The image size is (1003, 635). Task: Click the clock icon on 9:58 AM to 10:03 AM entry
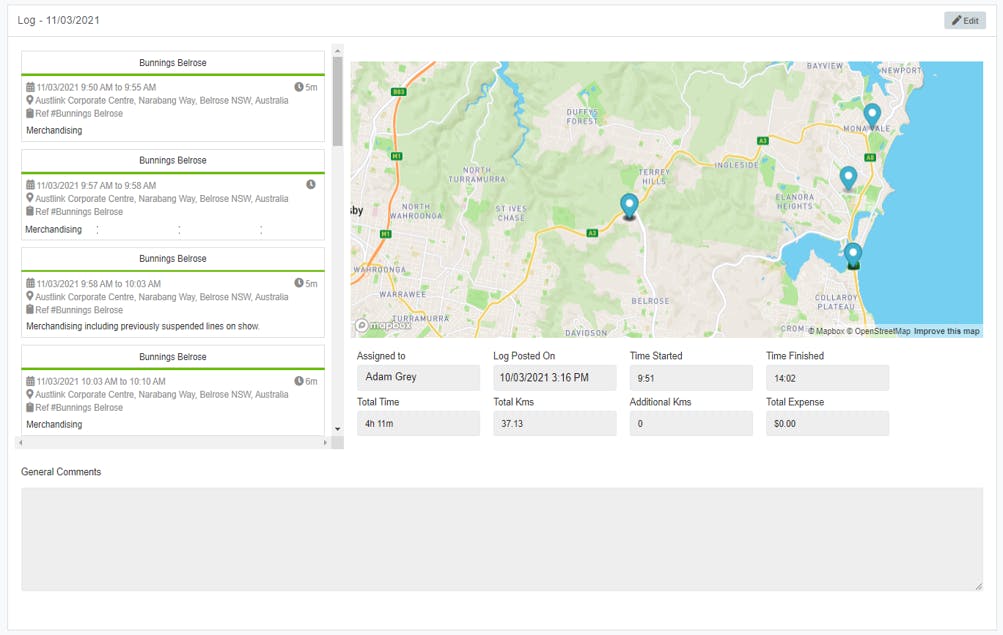(299, 283)
